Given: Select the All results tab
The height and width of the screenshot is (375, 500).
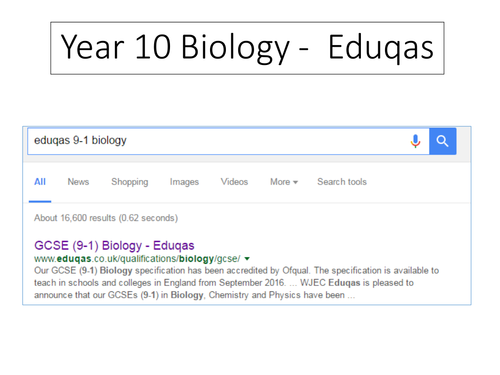Looking at the screenshot, I should point(40,182).
